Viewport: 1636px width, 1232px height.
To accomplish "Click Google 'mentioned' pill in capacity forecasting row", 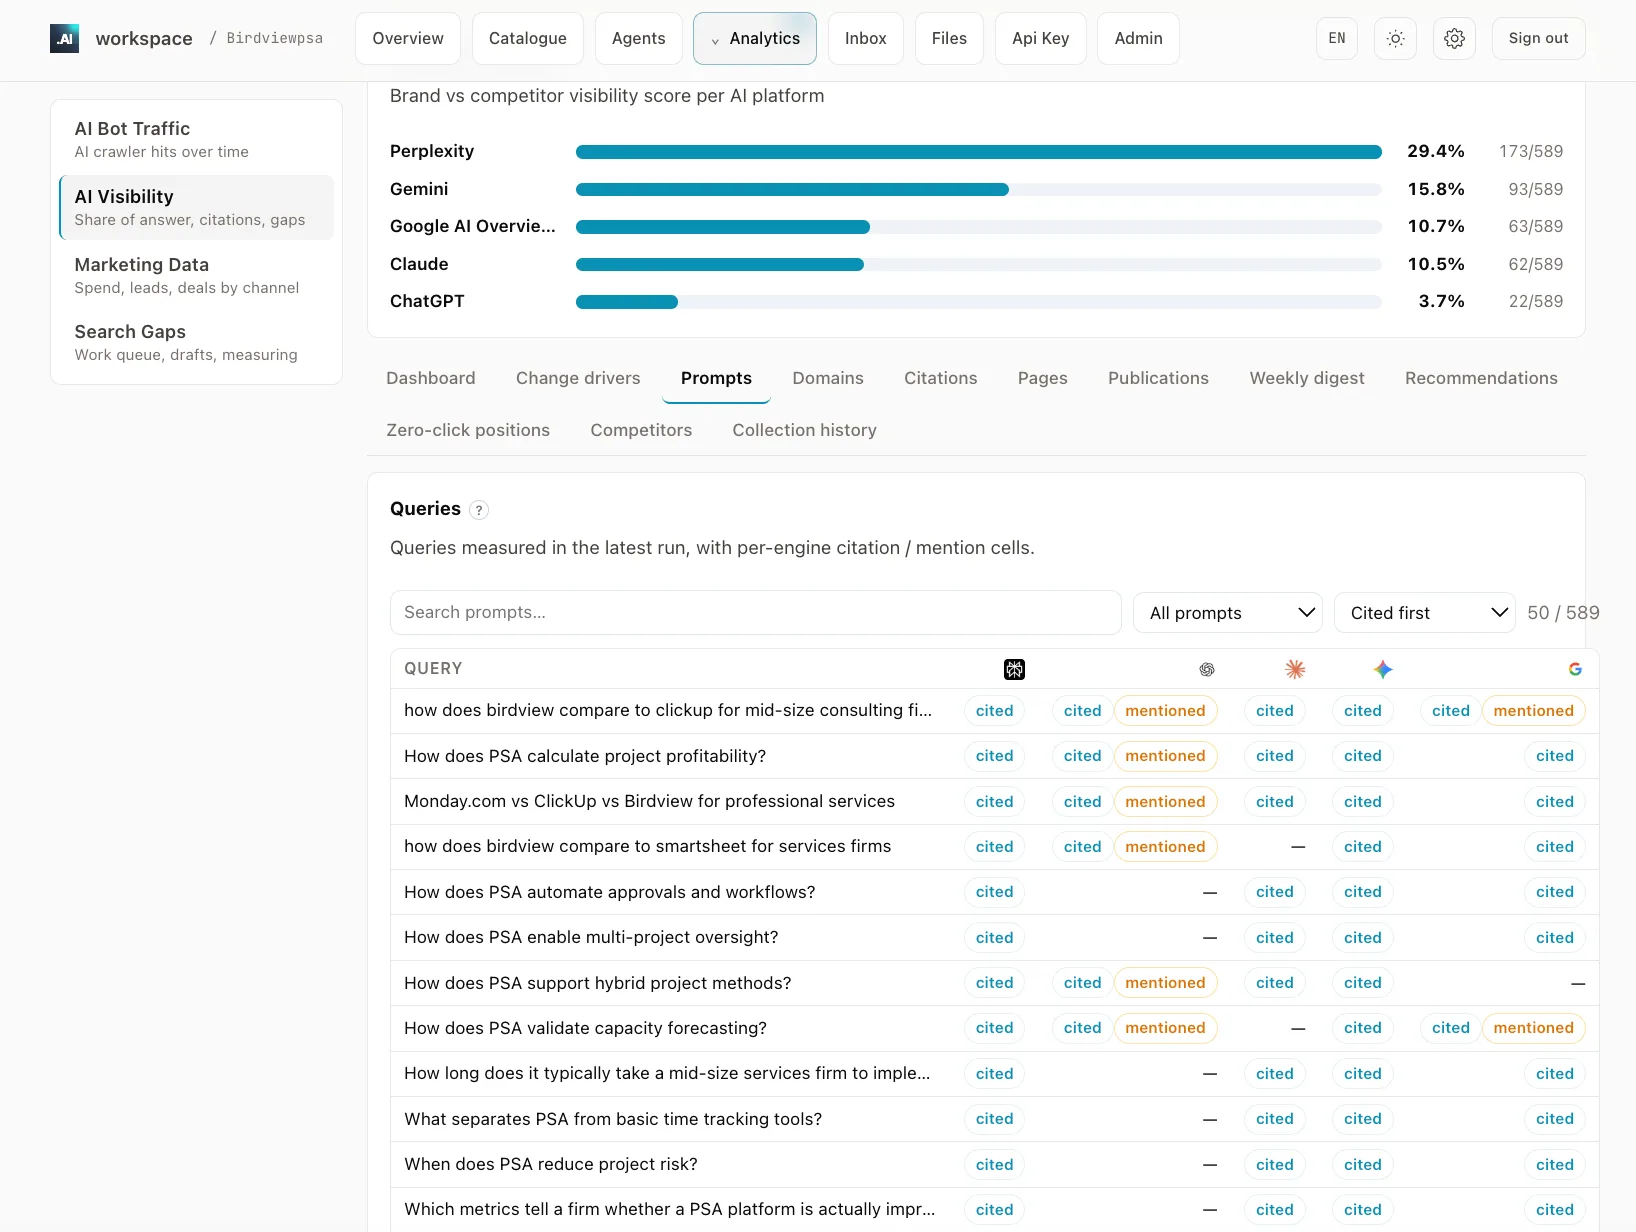I will 1533,1028.
